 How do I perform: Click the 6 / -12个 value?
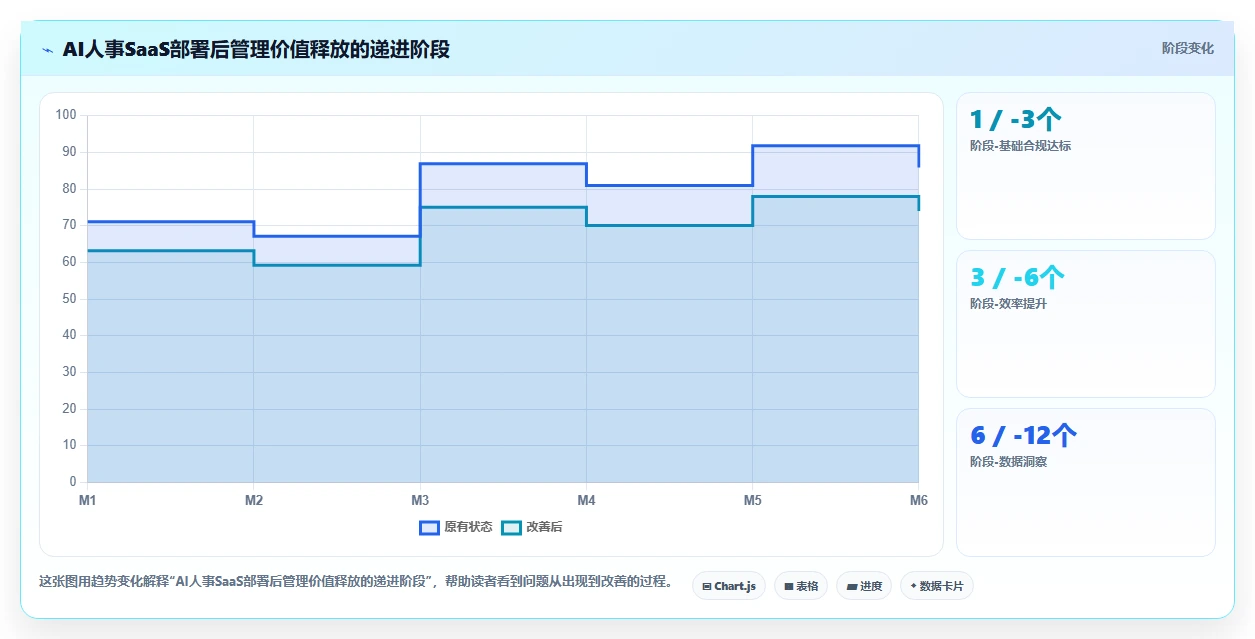point(1023,436)
